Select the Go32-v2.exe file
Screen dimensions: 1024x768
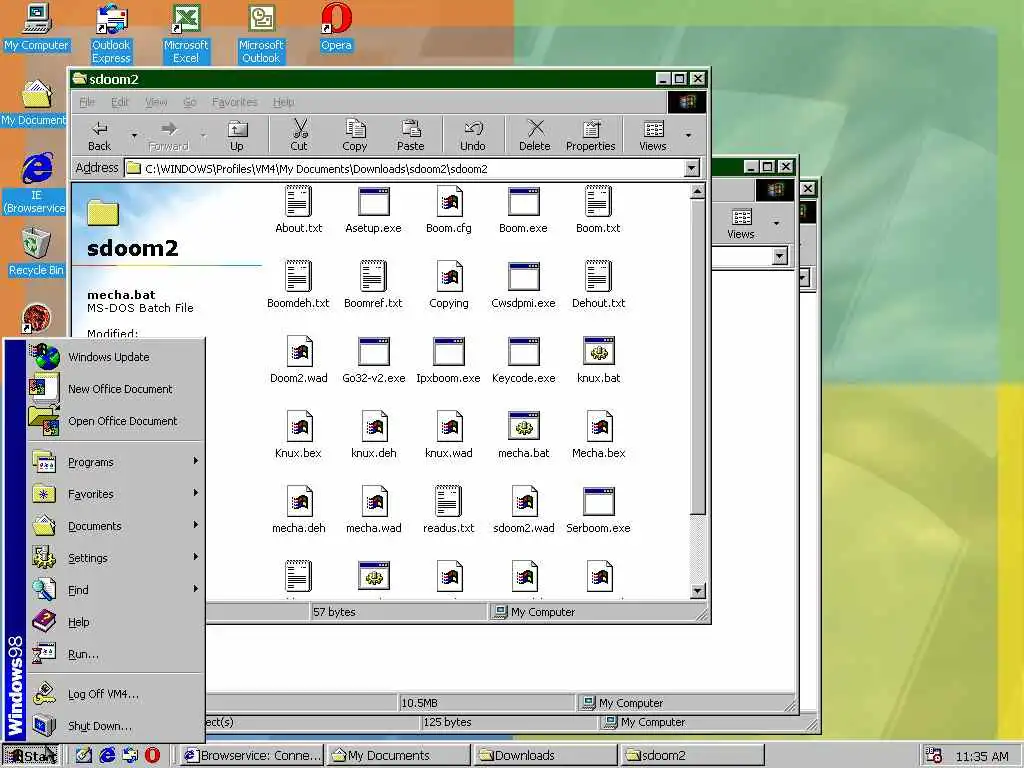tap(374, 359)
